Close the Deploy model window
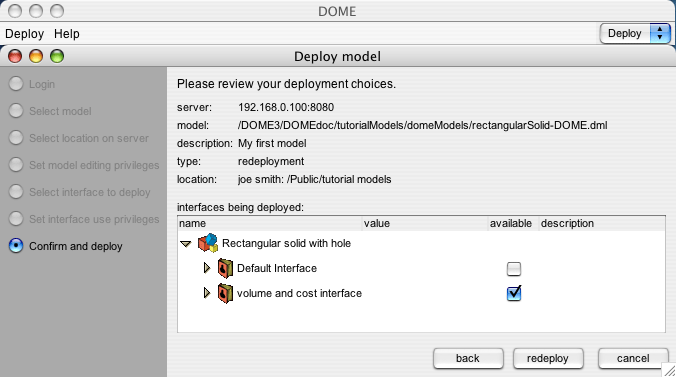This screenshot has width=676, height=377. (15, 56)
